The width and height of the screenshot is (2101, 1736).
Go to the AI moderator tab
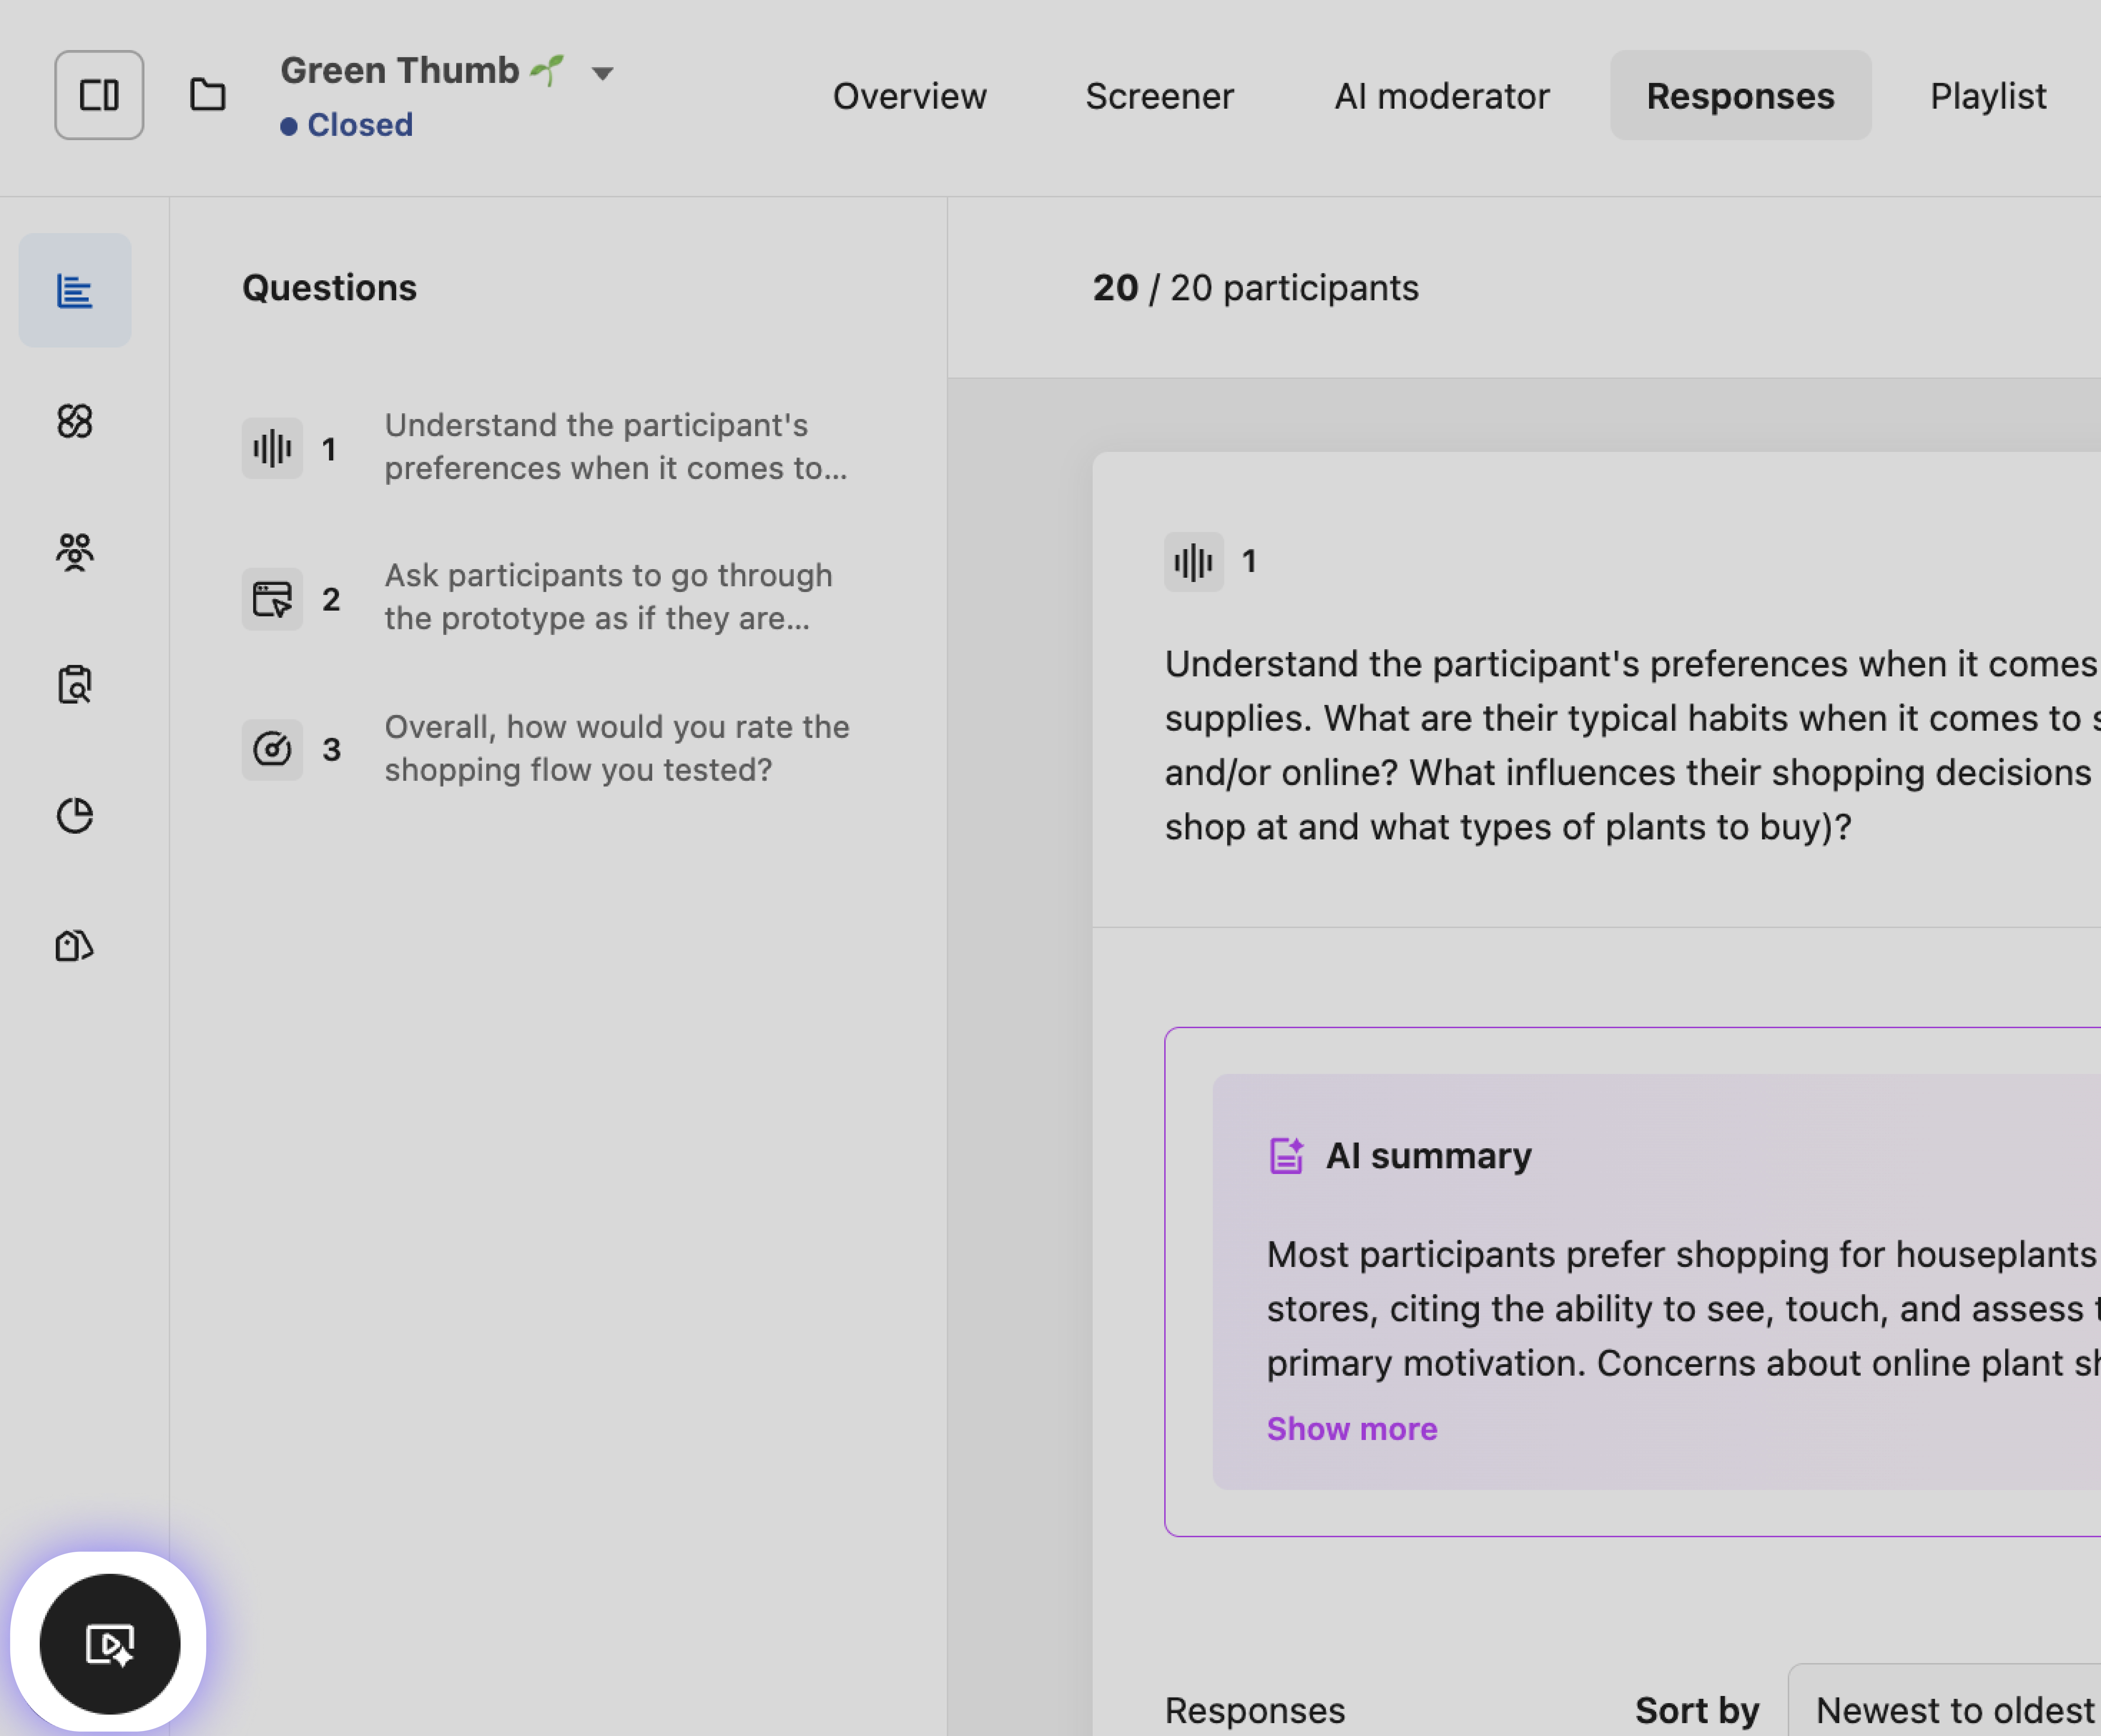pyautogui.click(x=1441, y=96)
